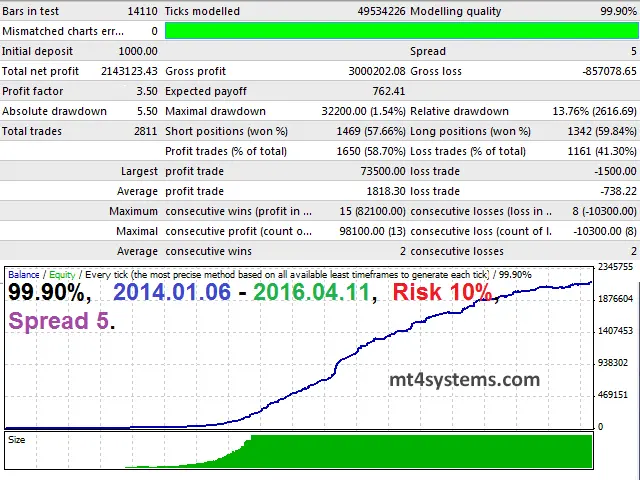
Task: Click the Total net profit value 2143123.43
Action: coord(122,71)
